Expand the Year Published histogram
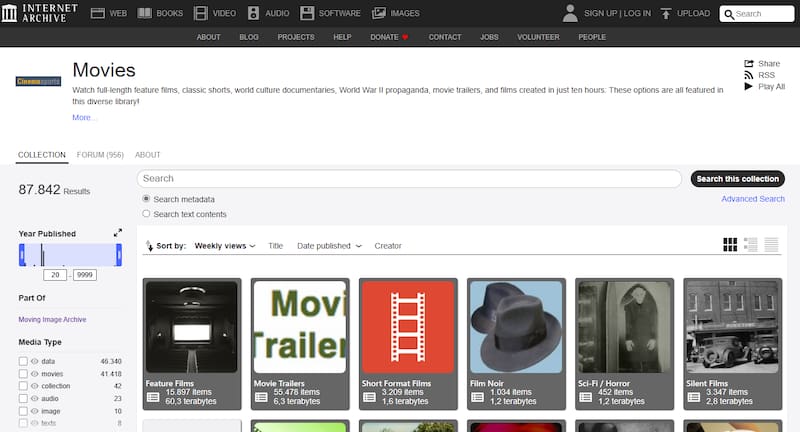 click(x=118, y=233)
